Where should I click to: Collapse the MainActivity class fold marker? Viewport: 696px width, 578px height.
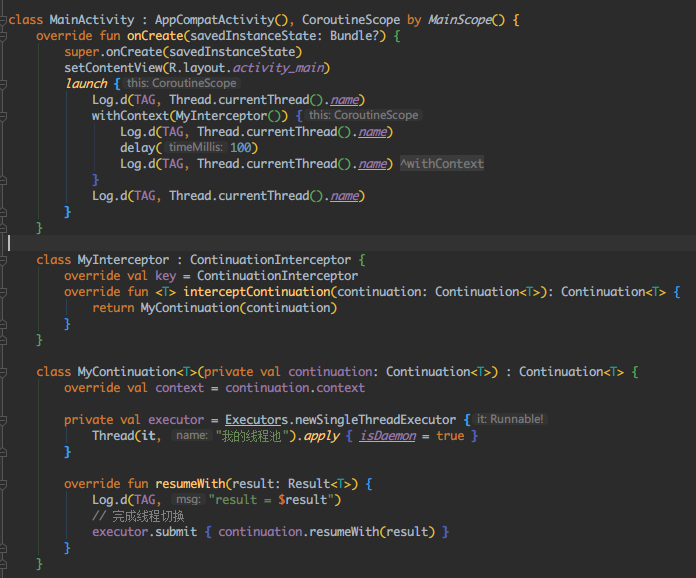tap(3, 20)
